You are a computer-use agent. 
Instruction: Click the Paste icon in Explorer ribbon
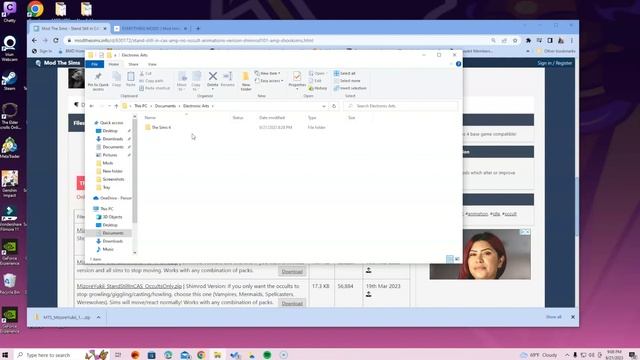coord(131,79)
